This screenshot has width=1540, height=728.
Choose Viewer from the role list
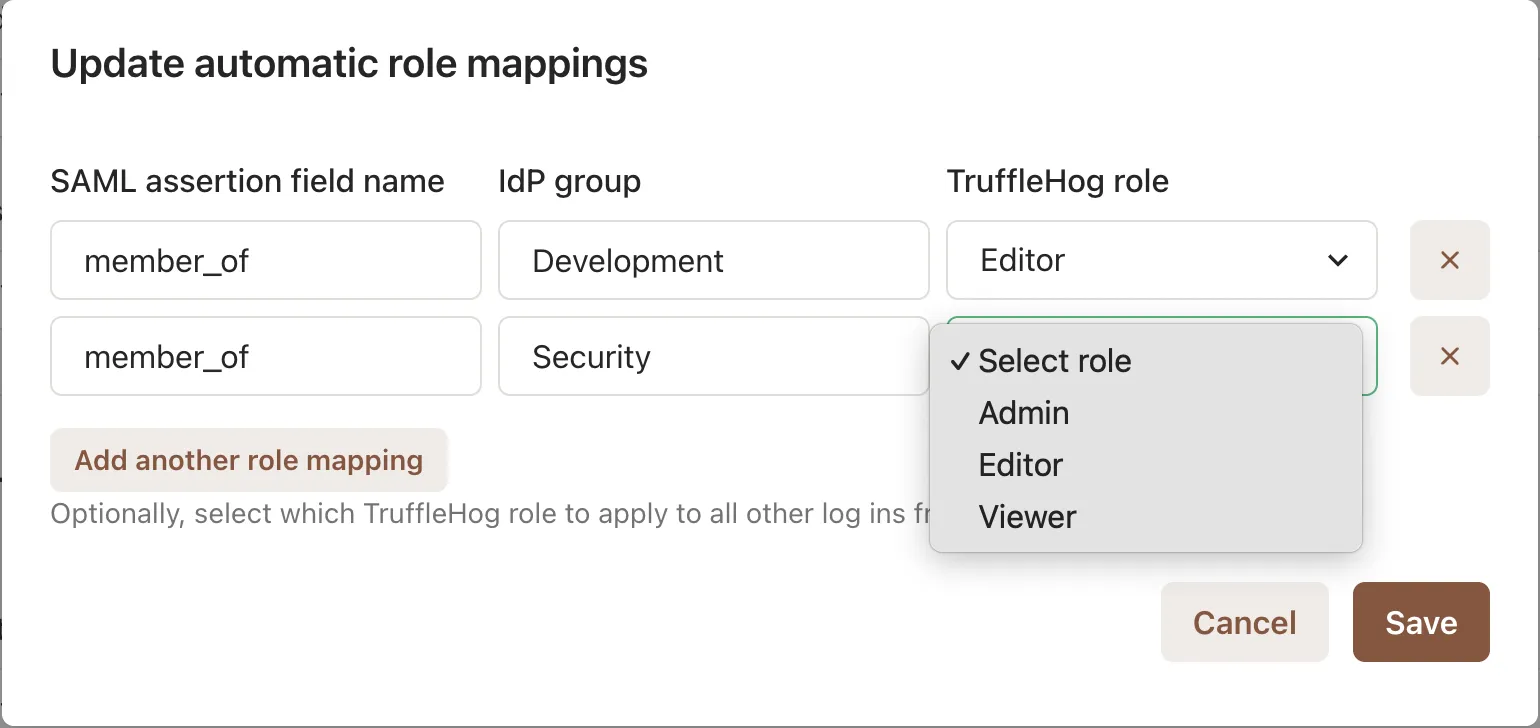pyautogui.click(x=1146, y=517)
